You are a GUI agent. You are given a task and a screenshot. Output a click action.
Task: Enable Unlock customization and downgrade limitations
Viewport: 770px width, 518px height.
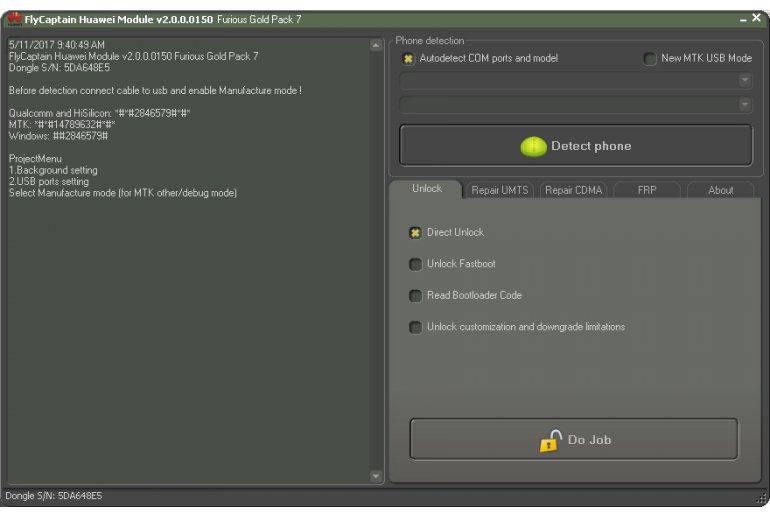click(x=415, y=327)
